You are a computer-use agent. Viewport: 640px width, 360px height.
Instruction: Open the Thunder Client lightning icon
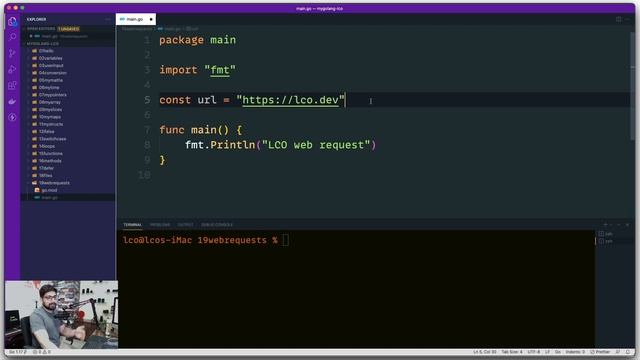12,118
